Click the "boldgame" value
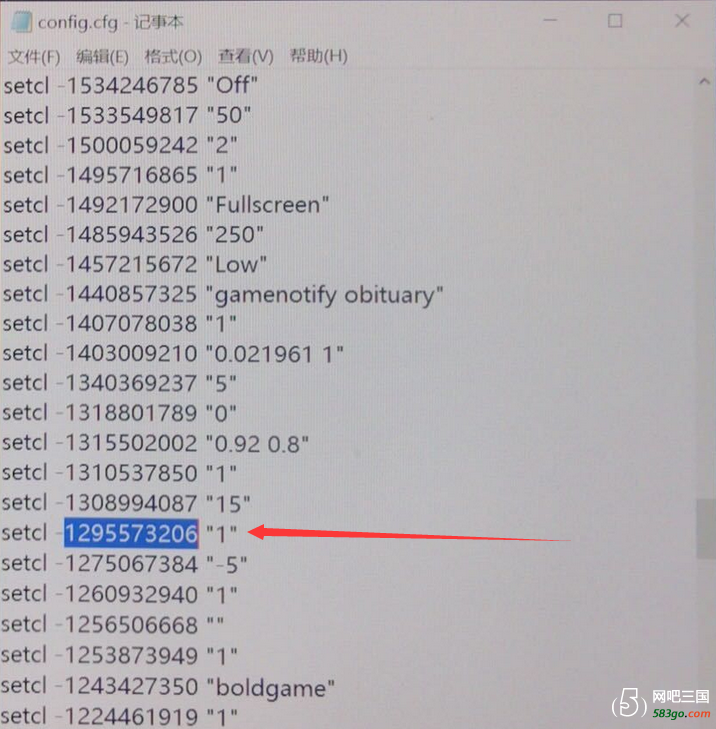This screenshot has width=716, height=729. point(270,688)
